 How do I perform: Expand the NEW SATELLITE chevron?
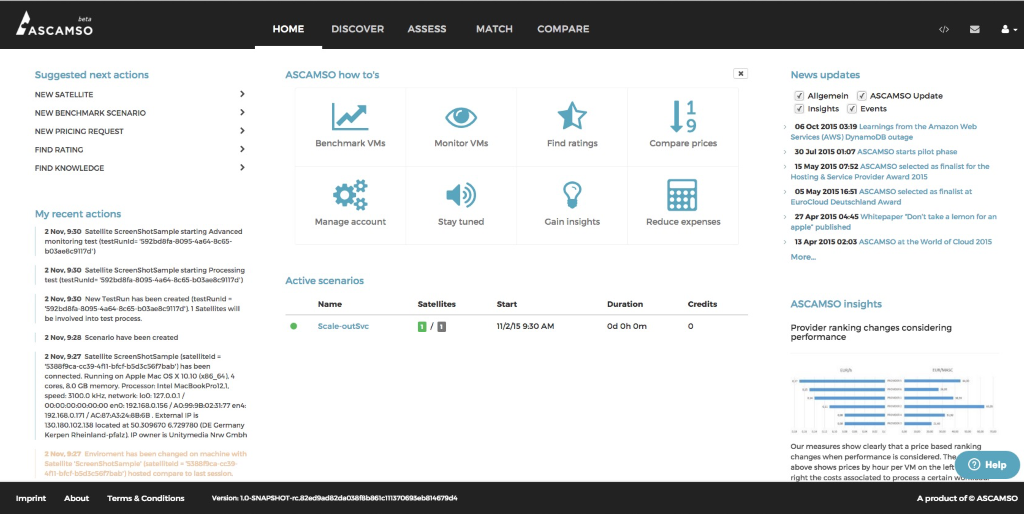pos(242,94)
